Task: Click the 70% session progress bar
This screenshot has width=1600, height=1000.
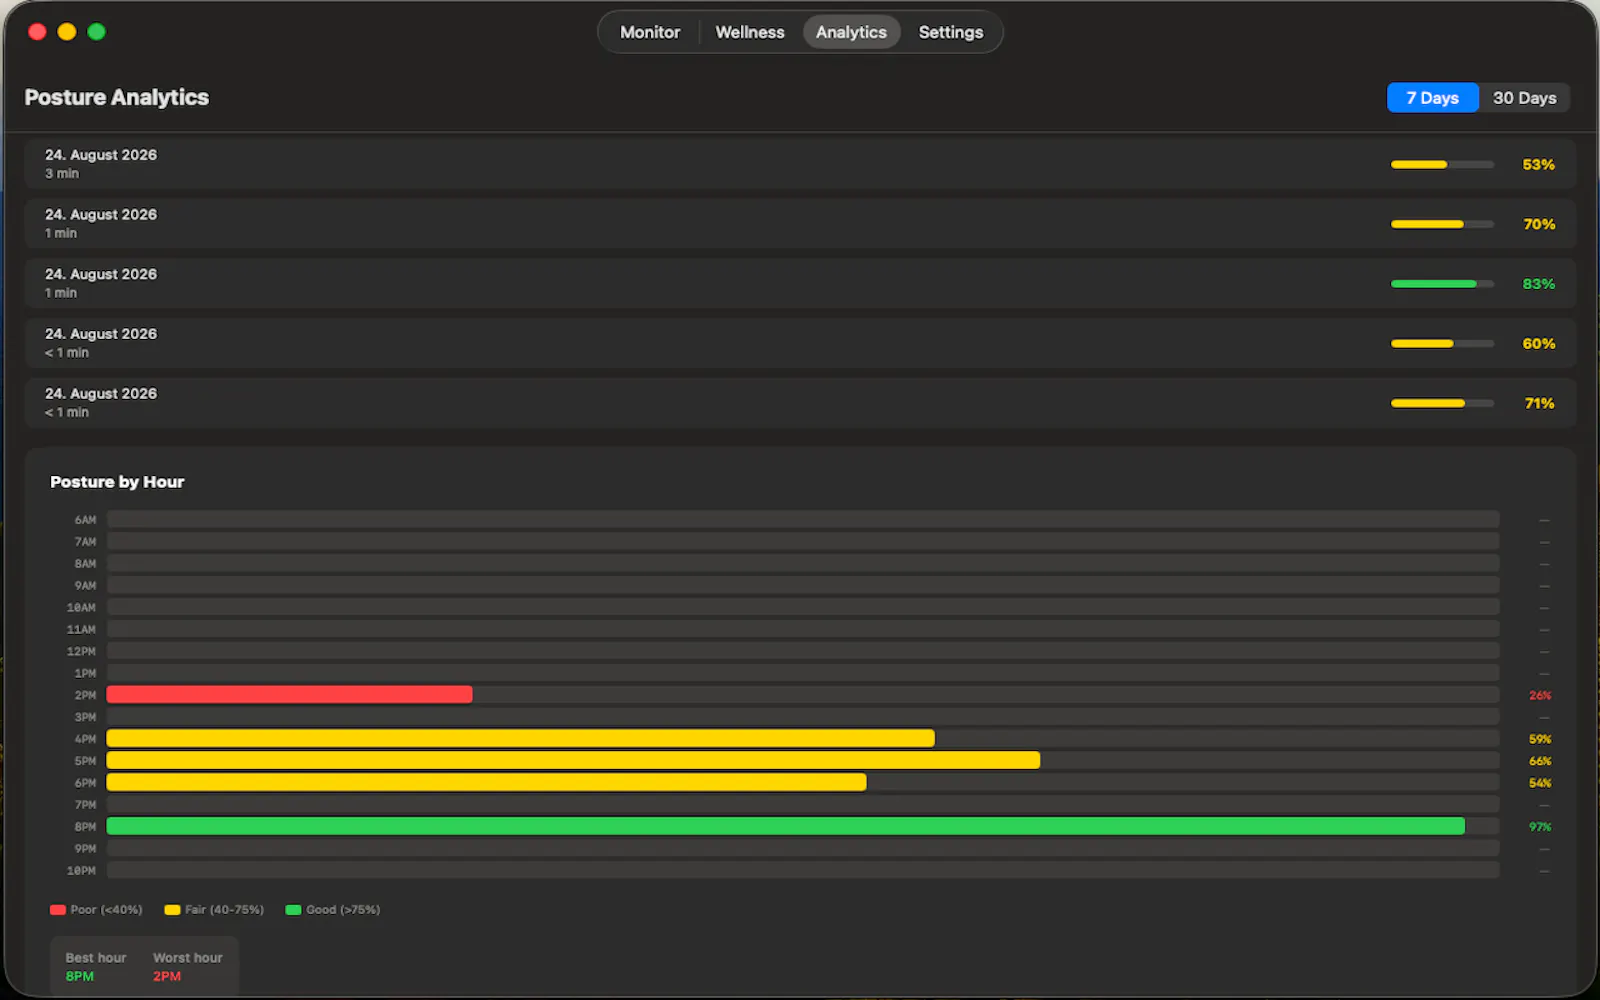Action: 1442,224
